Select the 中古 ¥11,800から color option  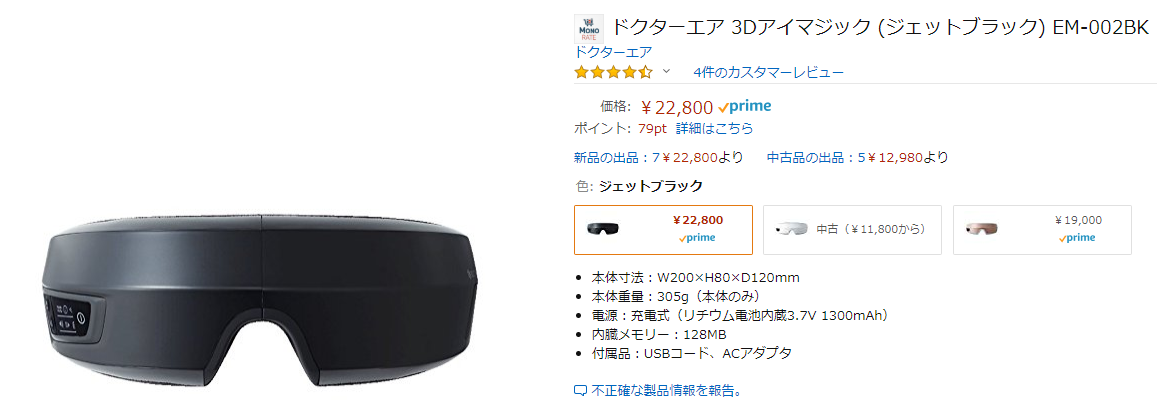point(852,230)
